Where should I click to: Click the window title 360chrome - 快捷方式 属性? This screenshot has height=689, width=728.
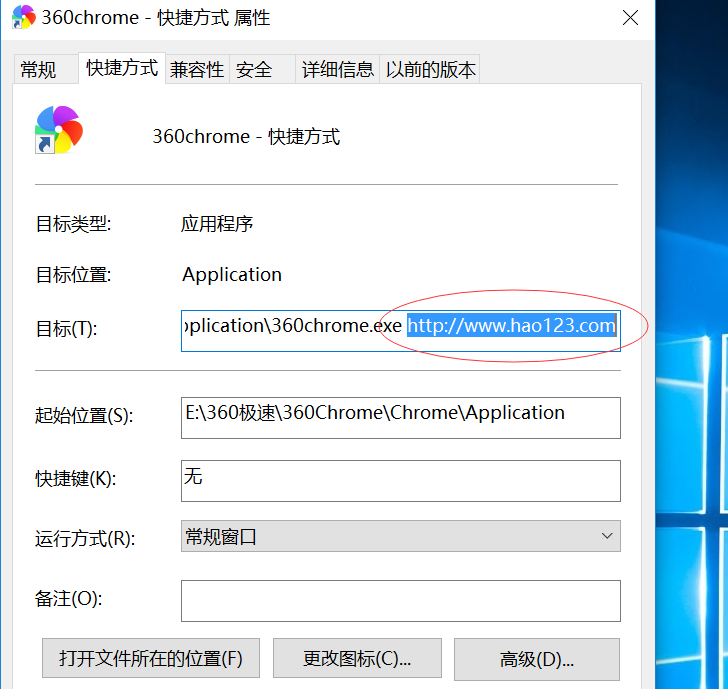click(x=156, y=18)
